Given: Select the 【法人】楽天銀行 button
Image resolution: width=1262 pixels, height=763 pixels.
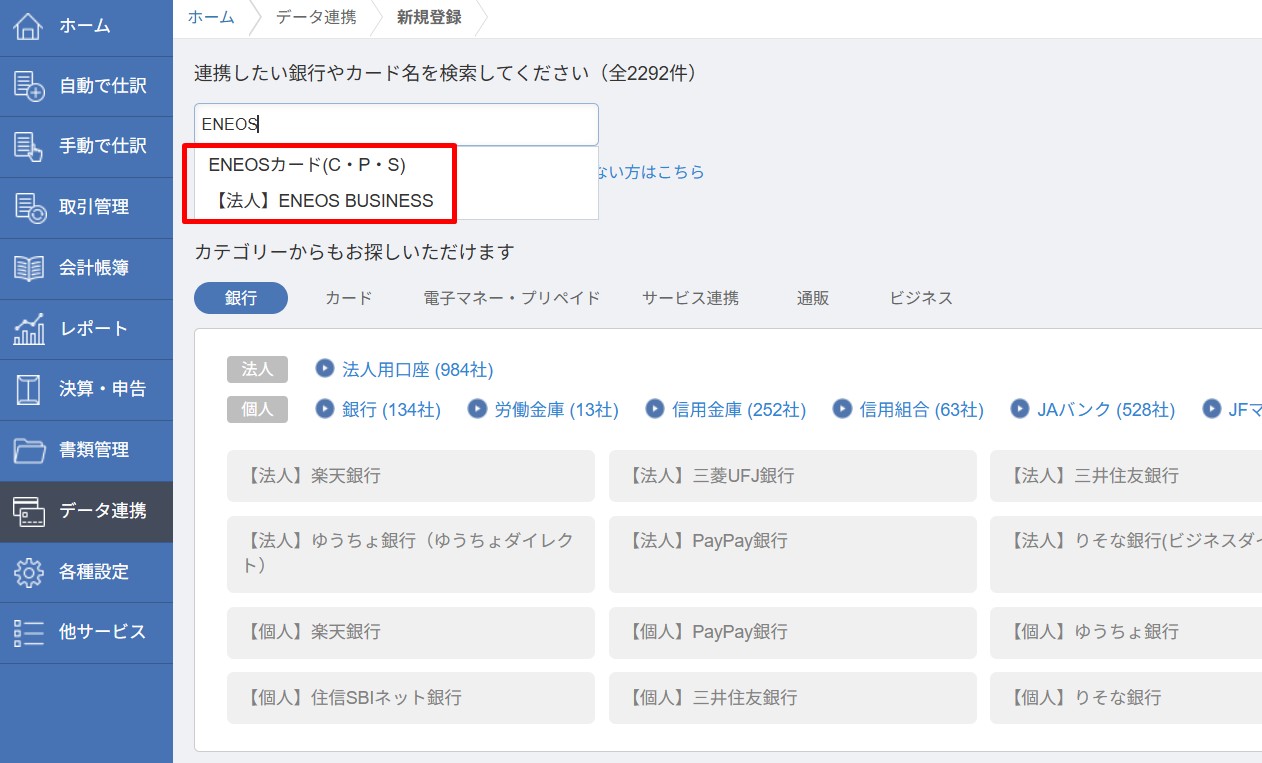Looking at the screenshot, I should [x=410, y=476].
